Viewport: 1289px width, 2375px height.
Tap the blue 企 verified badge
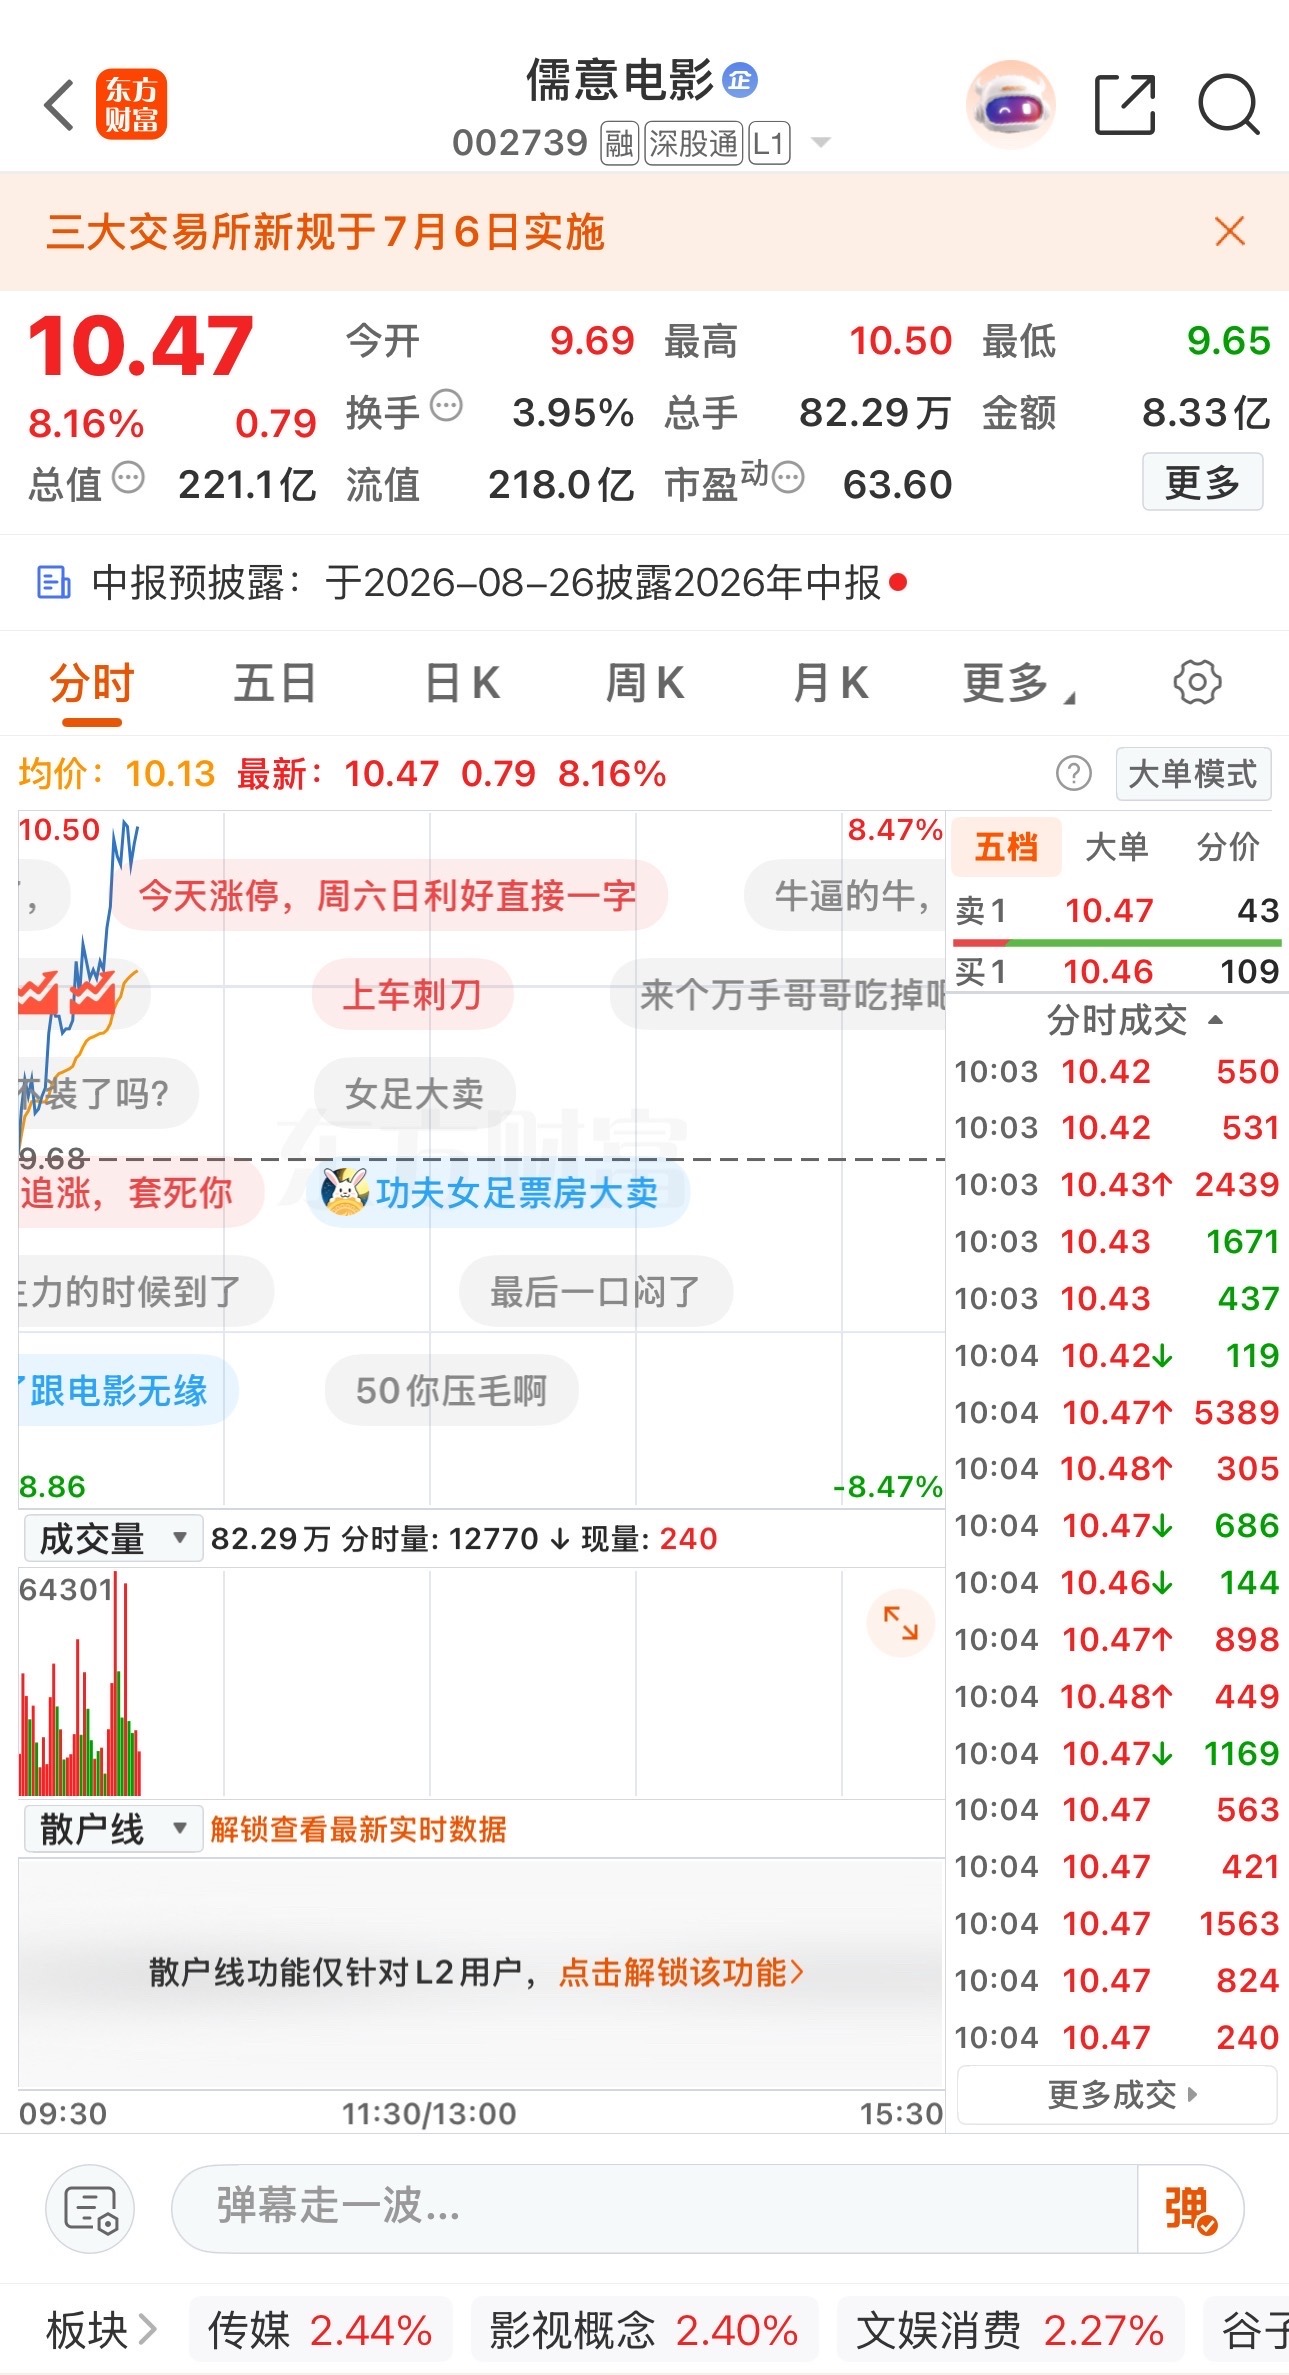pos(740,80)
